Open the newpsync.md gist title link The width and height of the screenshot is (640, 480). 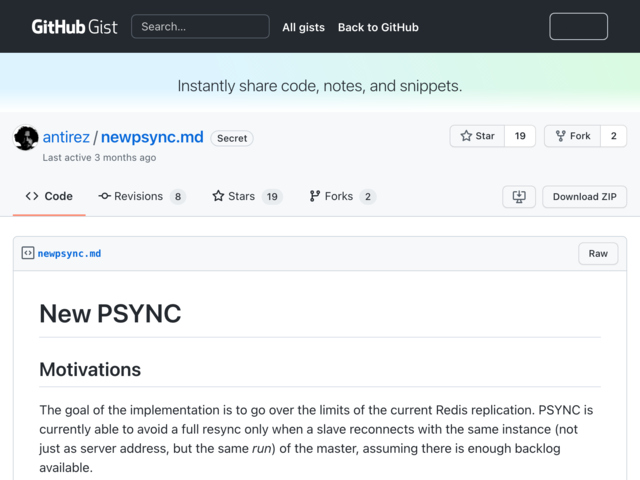[152, 137]
